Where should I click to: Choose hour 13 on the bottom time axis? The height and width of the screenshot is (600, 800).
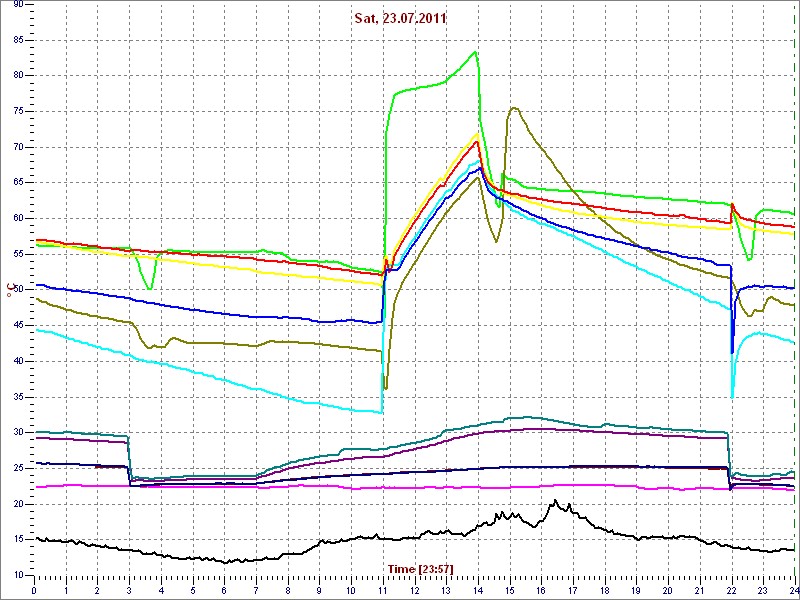(x=446, y=590)
